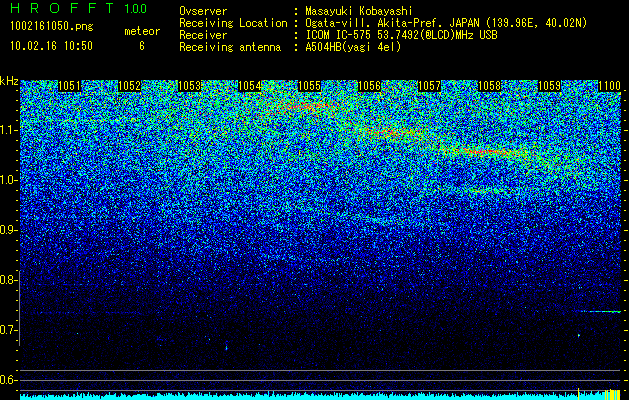Click the Receiving Location label
This screenshot has width=629, height=400.
click(x=233, y=23)
